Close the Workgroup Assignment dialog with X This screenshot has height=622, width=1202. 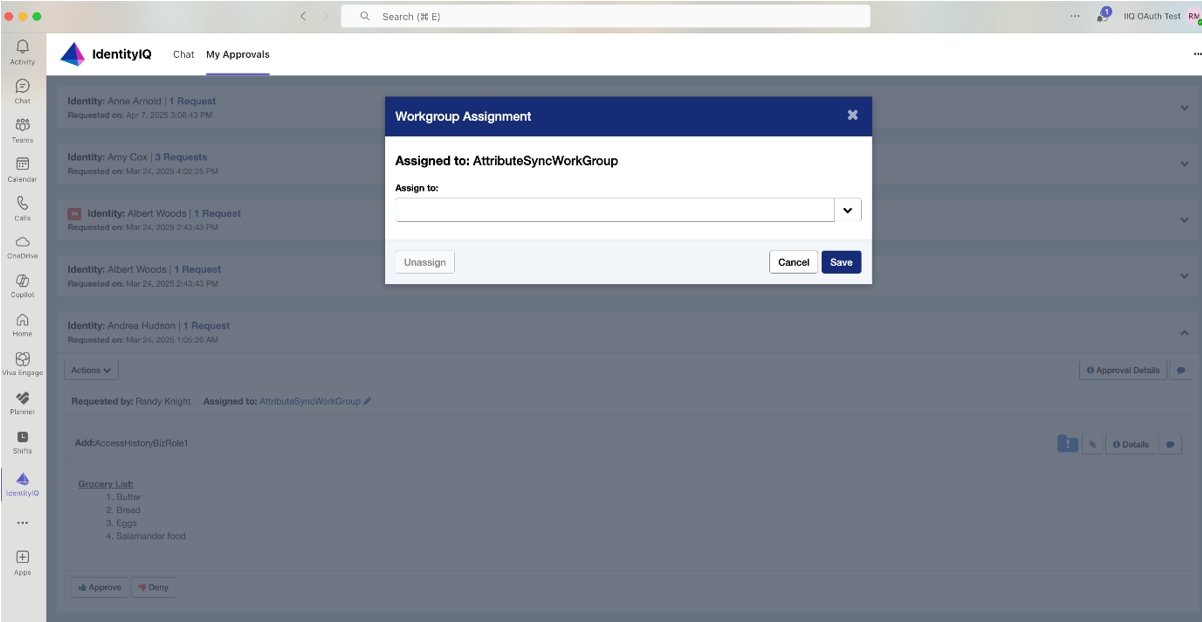[852, 115]
